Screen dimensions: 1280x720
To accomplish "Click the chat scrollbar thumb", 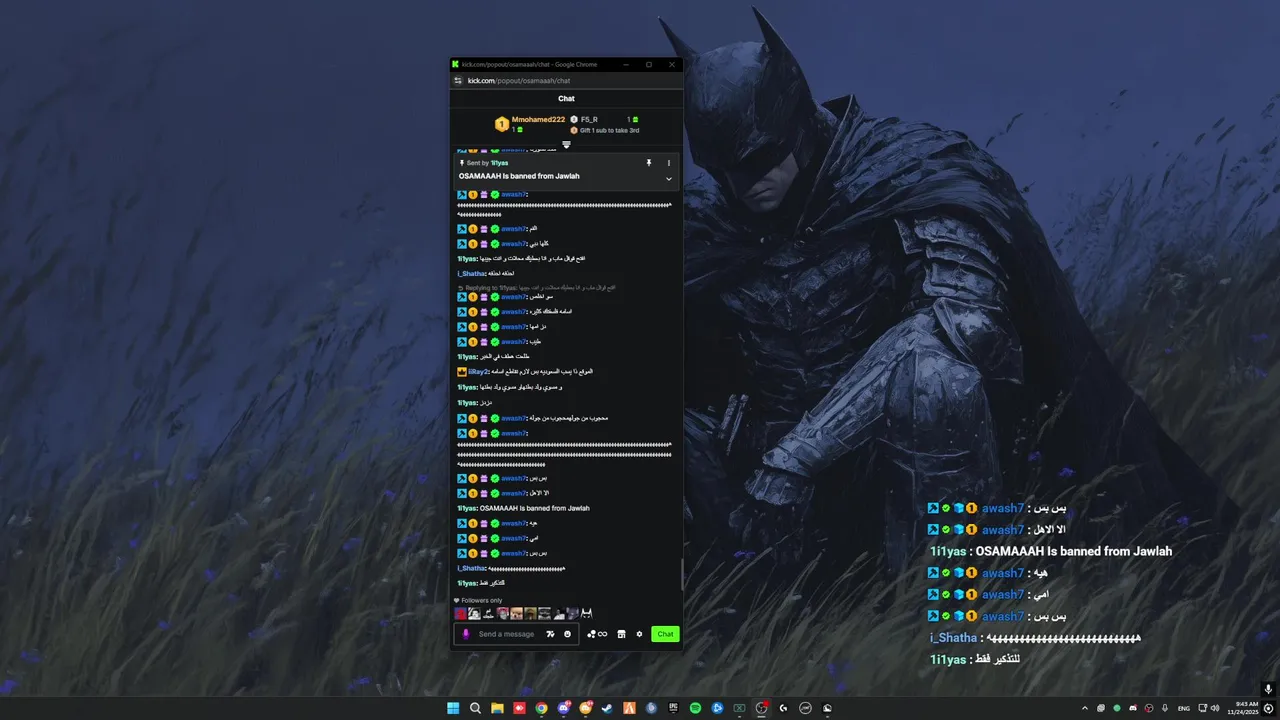I will pyautogui.click(x=683, y=573).
